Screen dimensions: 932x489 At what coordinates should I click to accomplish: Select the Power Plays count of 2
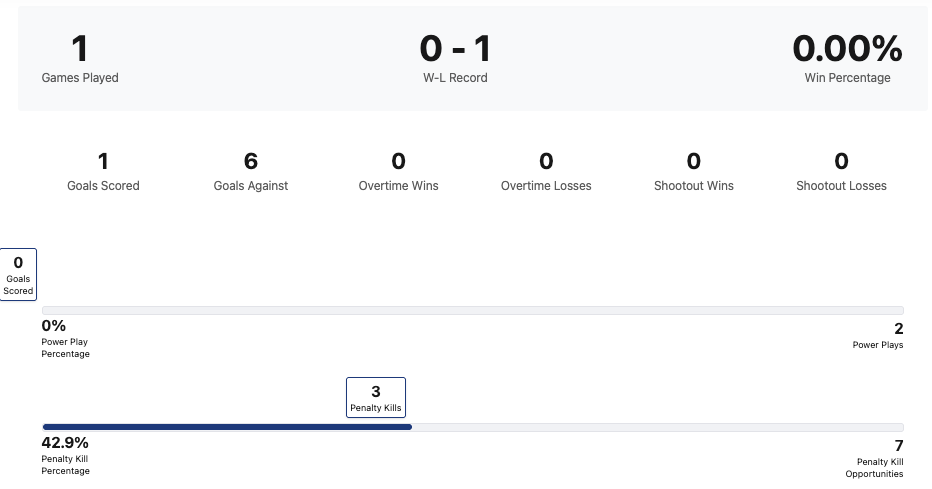[x=878, y=336]
